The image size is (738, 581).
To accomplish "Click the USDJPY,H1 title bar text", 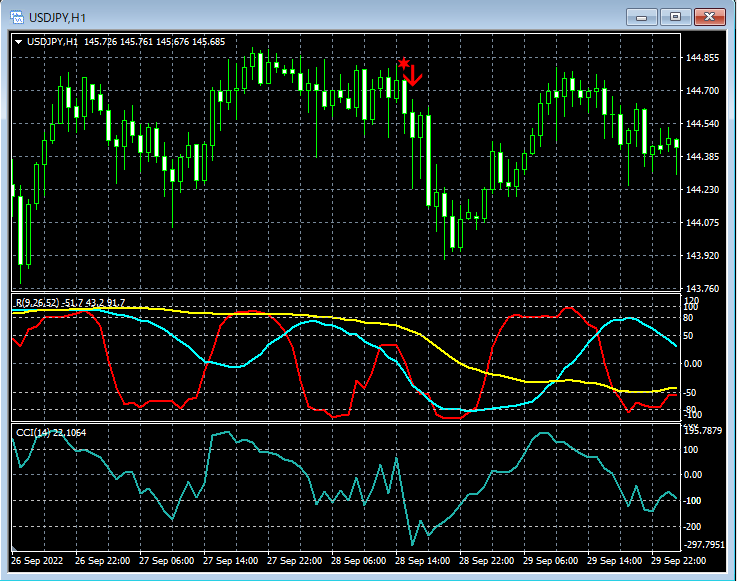I will pos(58,17).
